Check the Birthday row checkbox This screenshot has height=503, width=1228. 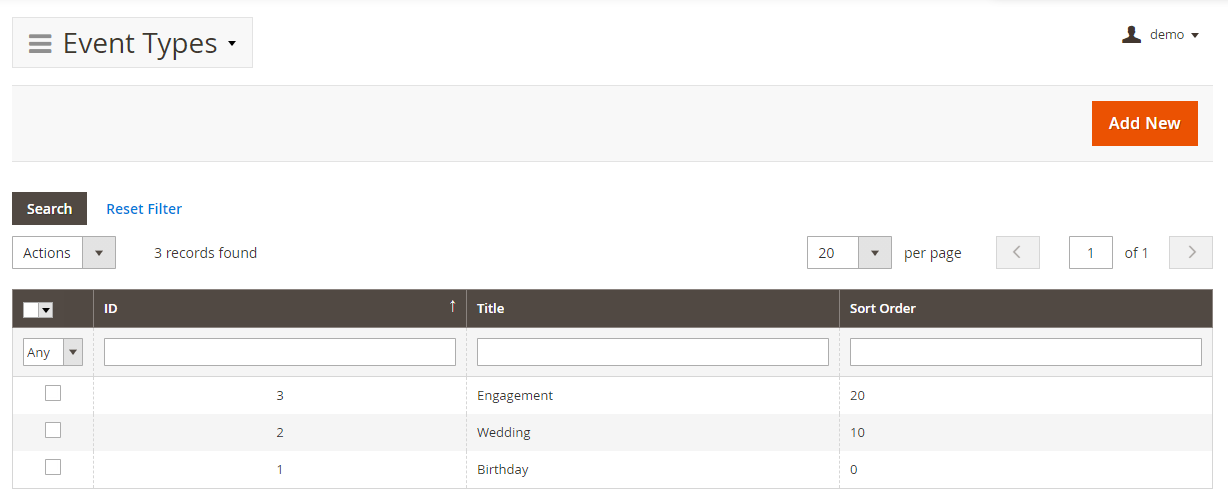pos(53,468)
